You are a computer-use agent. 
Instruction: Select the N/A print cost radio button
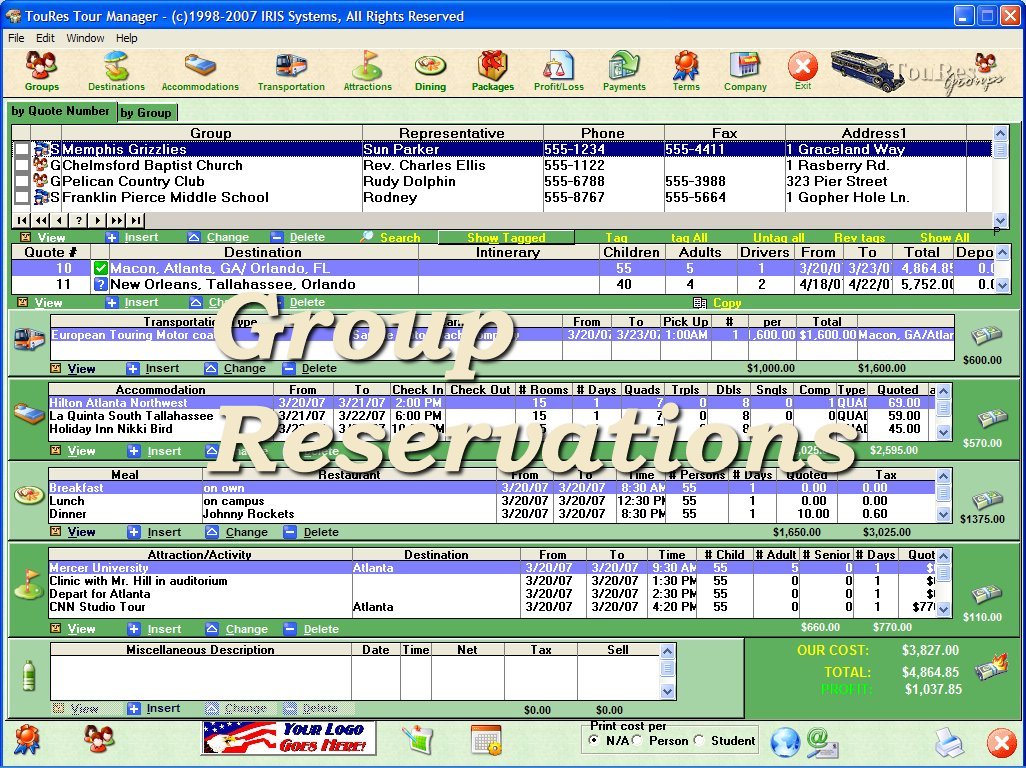tap(594, 741)
